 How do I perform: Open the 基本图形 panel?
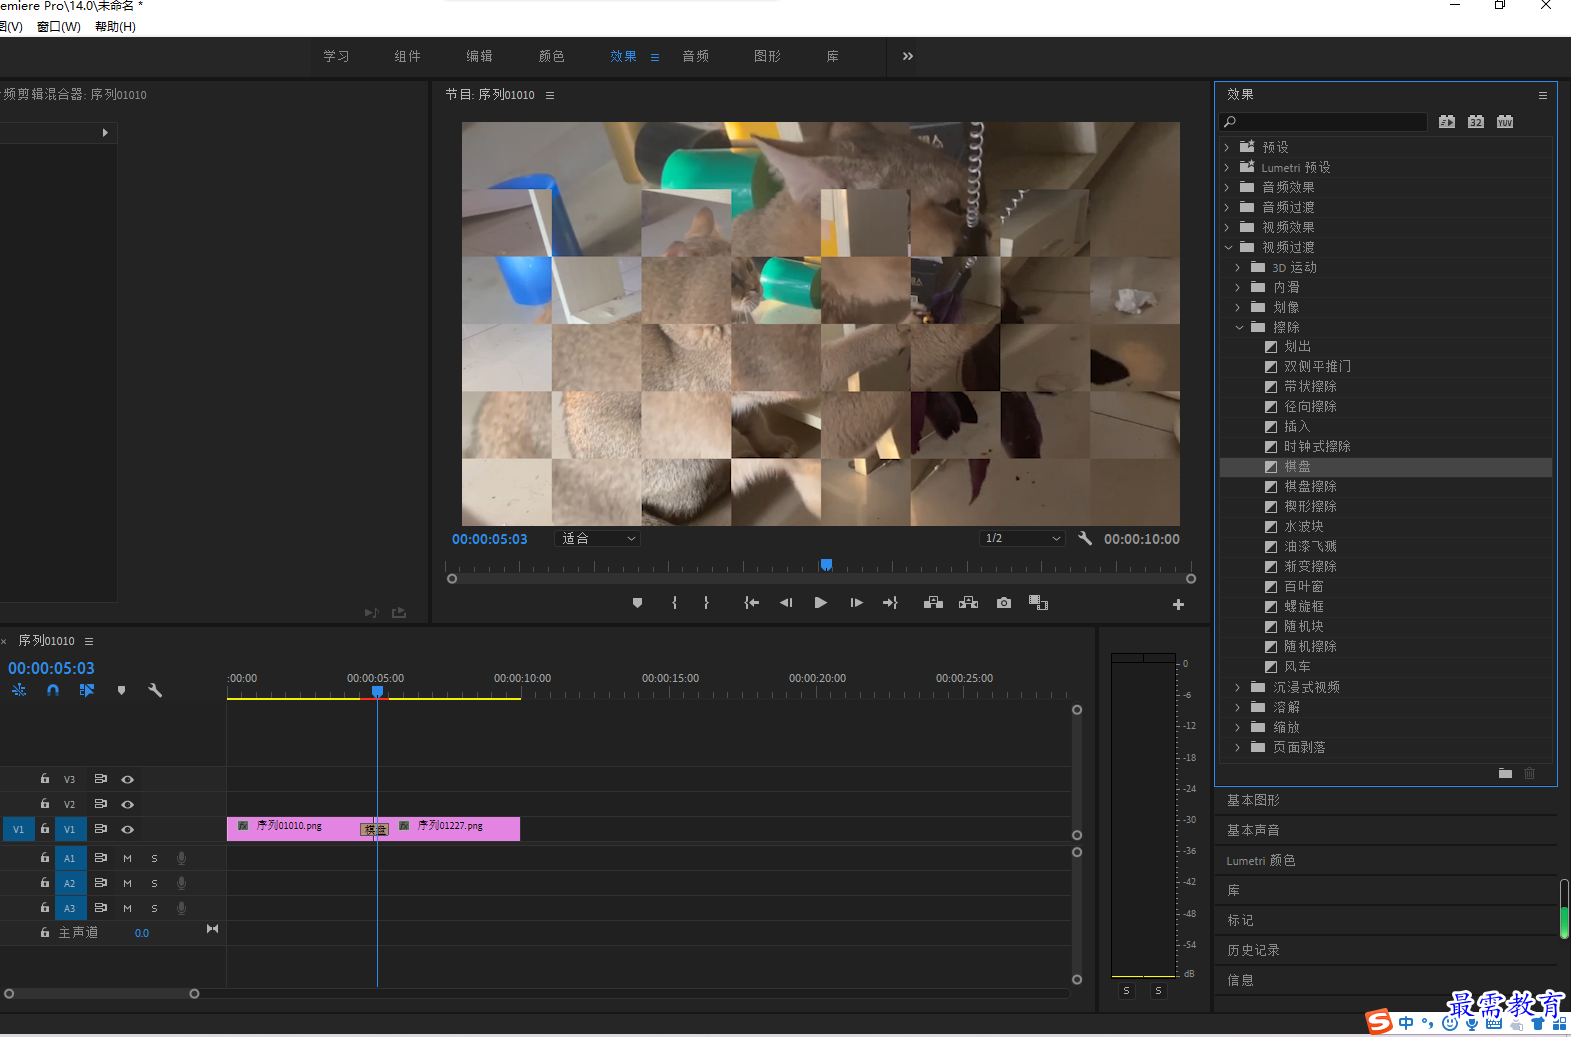(x=1253, y=800)
